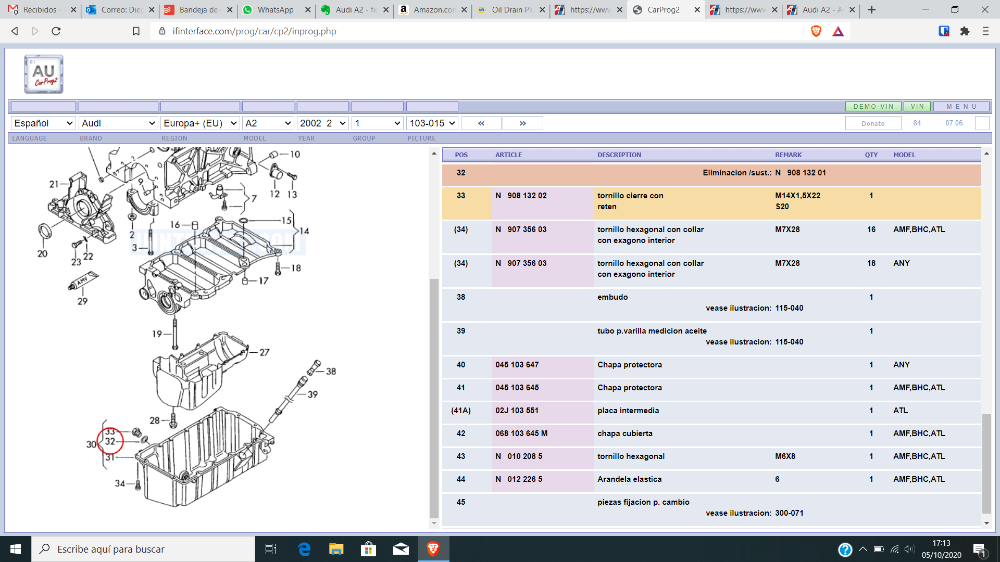
Task: Click the POS column header
Action: pyautogui.click(x=461, y=154)
